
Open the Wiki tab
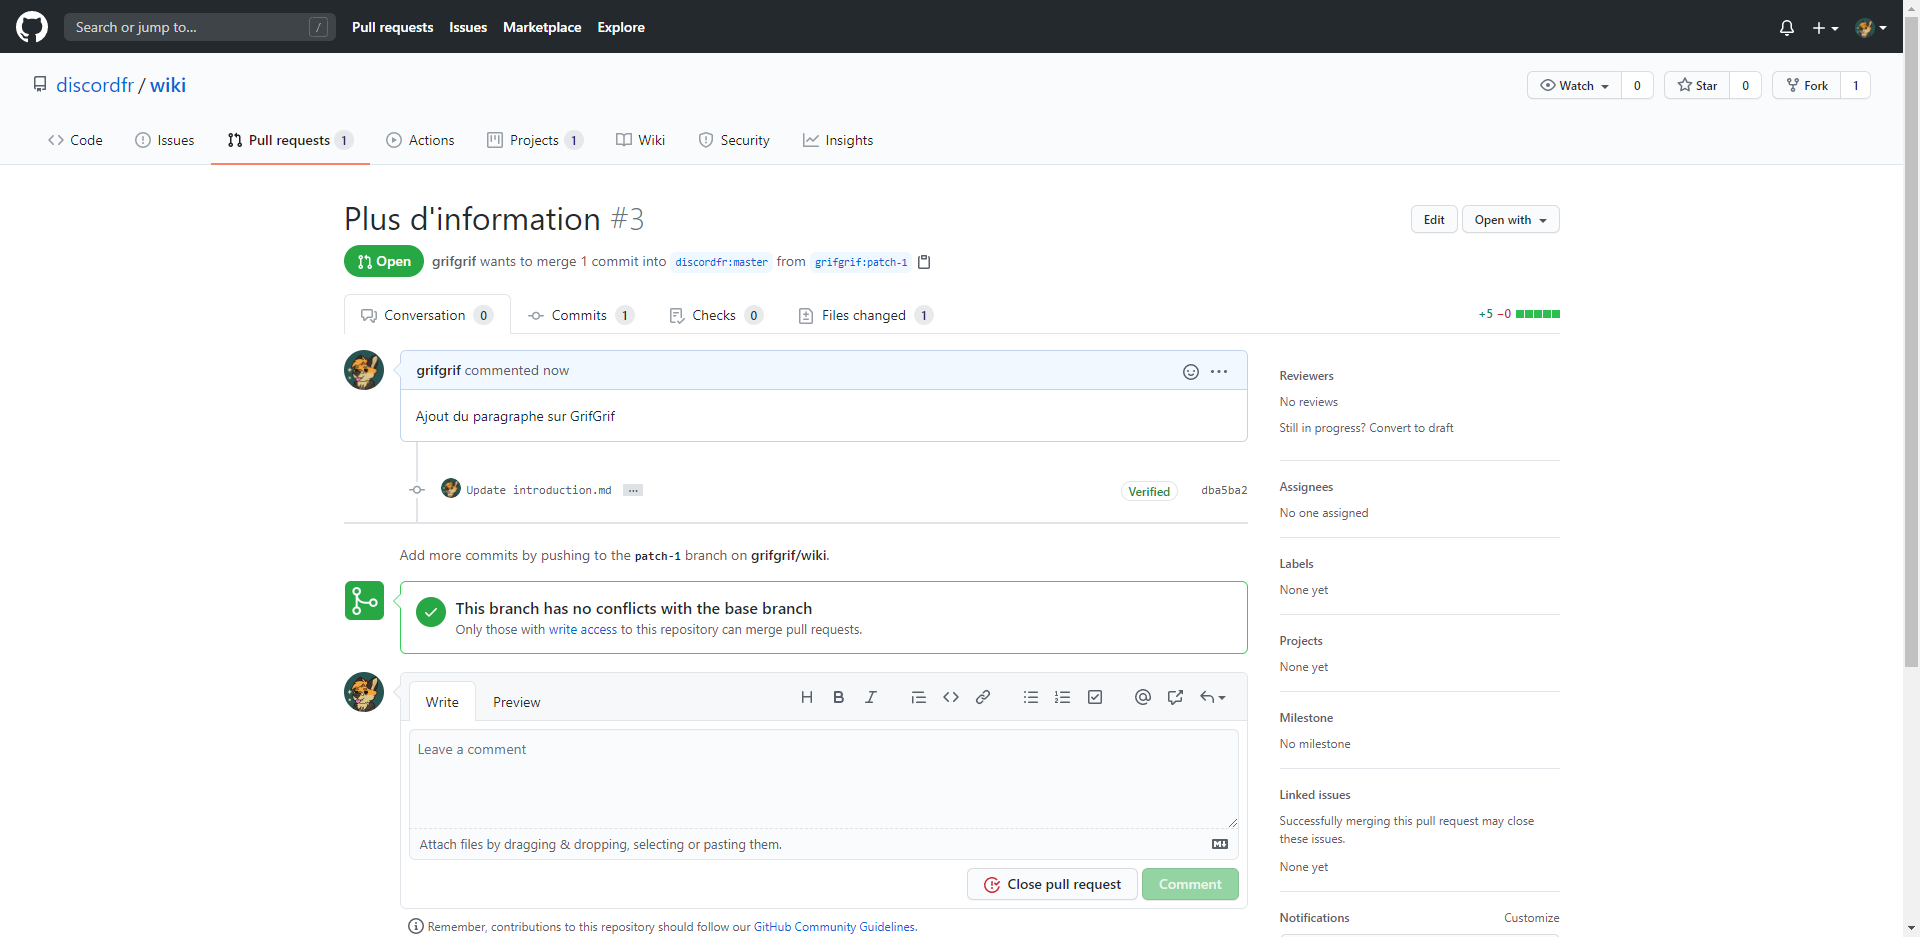(x=641, y=140)
